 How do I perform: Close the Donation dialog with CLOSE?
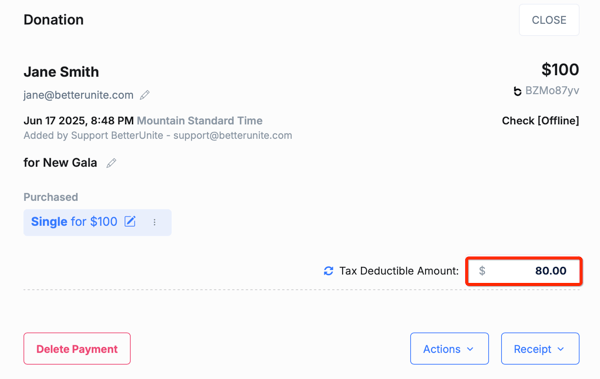[549, 20]
